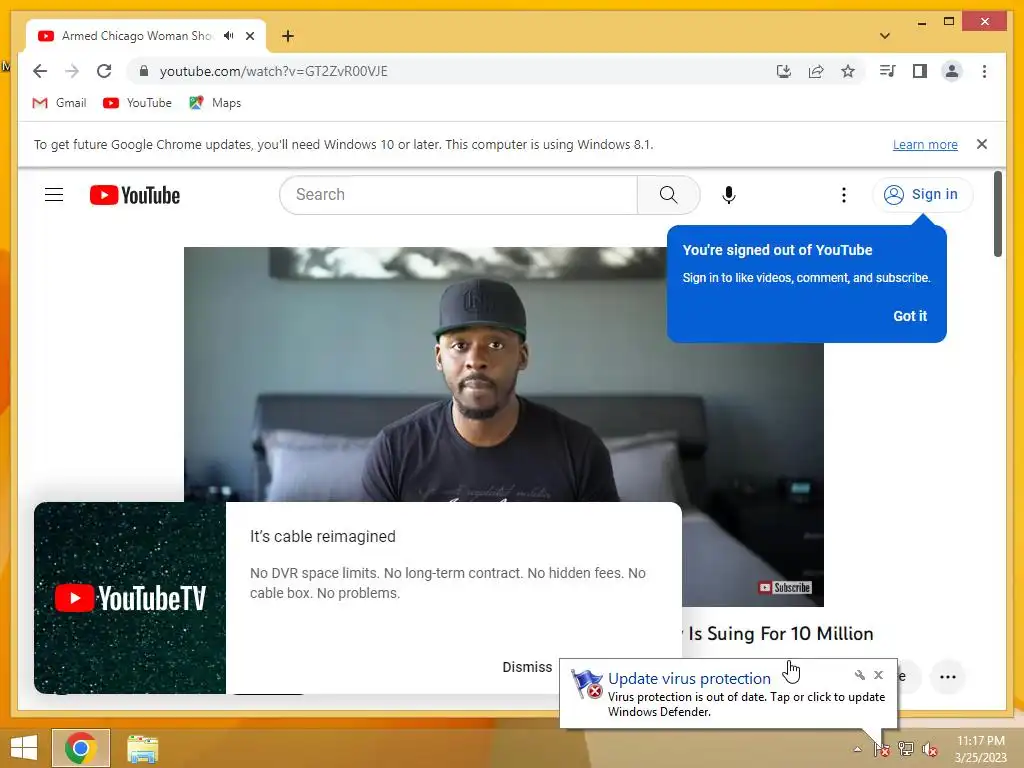Open YouTube settings three-dot menu

[x=844, y=195]
